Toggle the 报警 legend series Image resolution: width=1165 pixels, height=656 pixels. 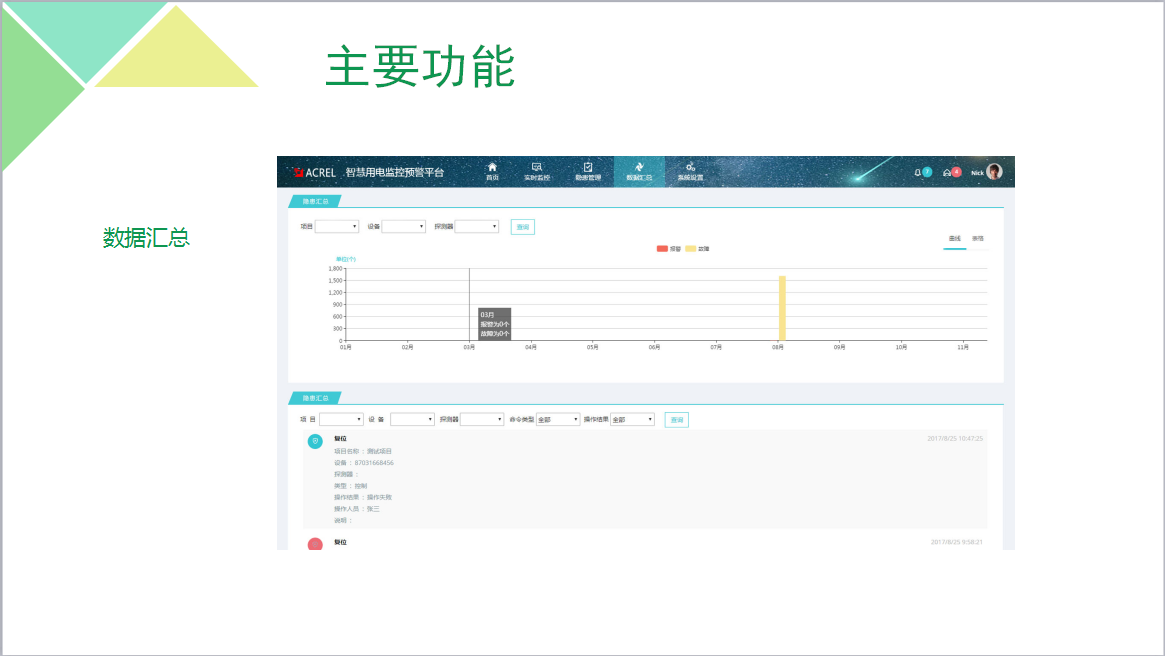662,248
